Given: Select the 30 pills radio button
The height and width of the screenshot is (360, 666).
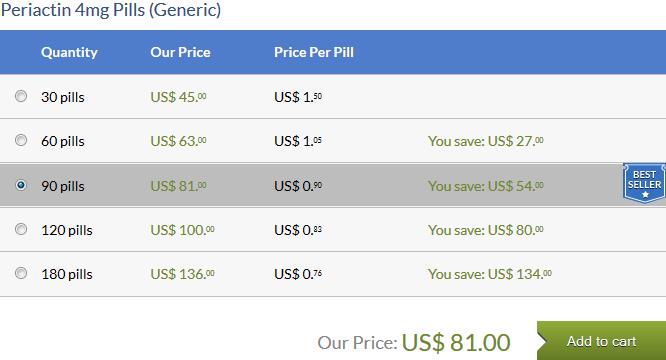Looking at the screenshot, I should [21, 96].
